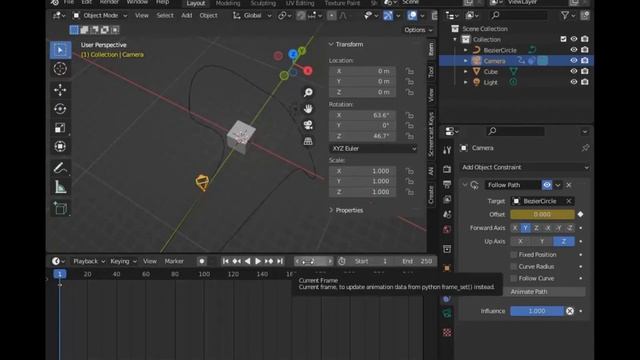This screenshot has width=640, height=360.
Task: Select the Transform tool
Action: (60, 147)
